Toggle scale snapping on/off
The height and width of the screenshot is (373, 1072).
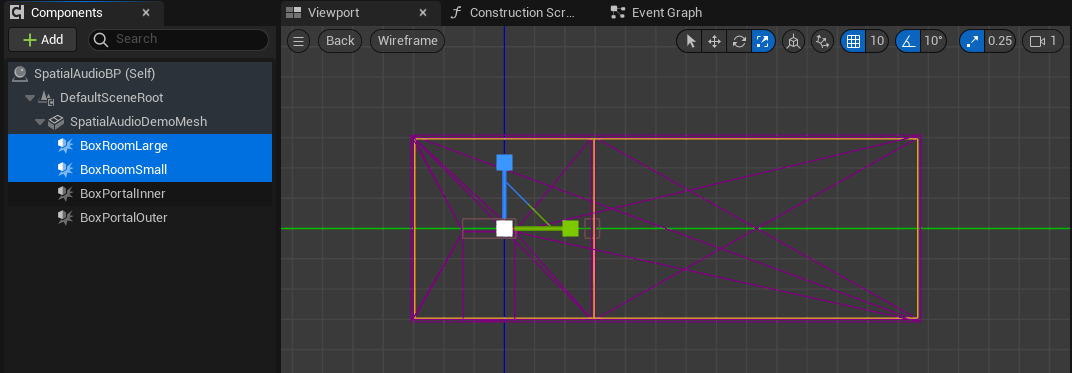click(x=972, y=41)
